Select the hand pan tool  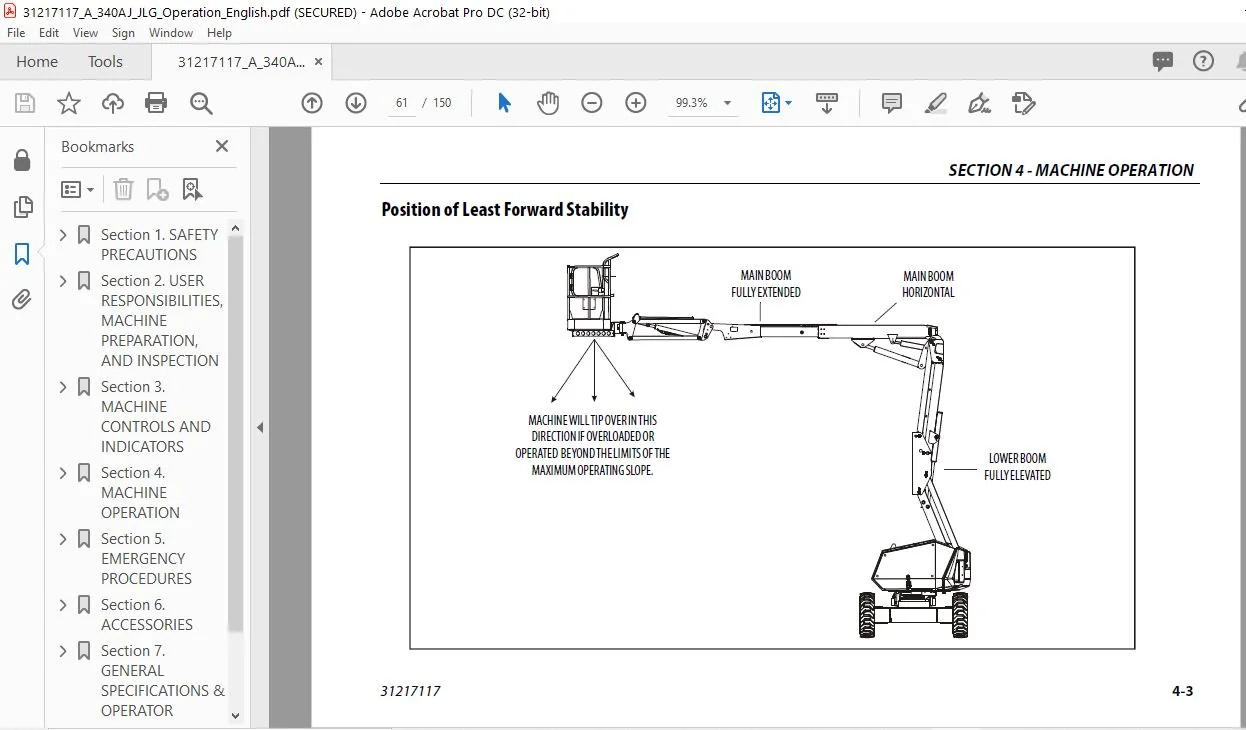(x=548, y=103)
